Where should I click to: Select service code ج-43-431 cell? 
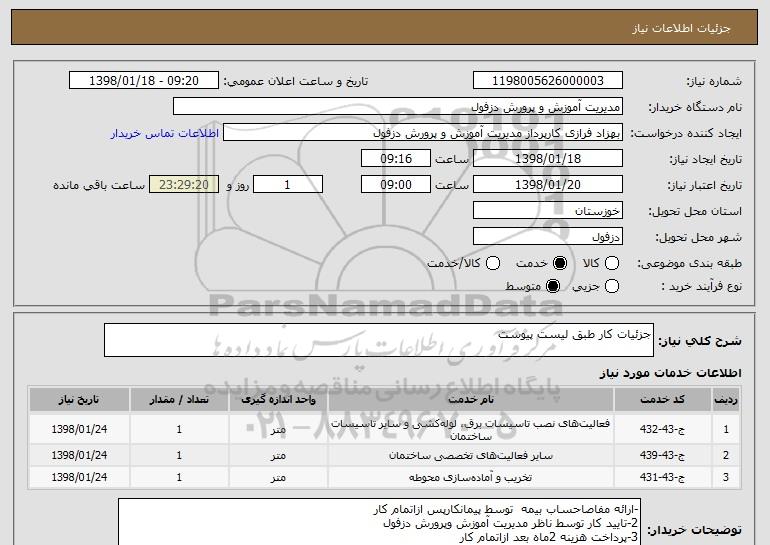coord(662,477)
